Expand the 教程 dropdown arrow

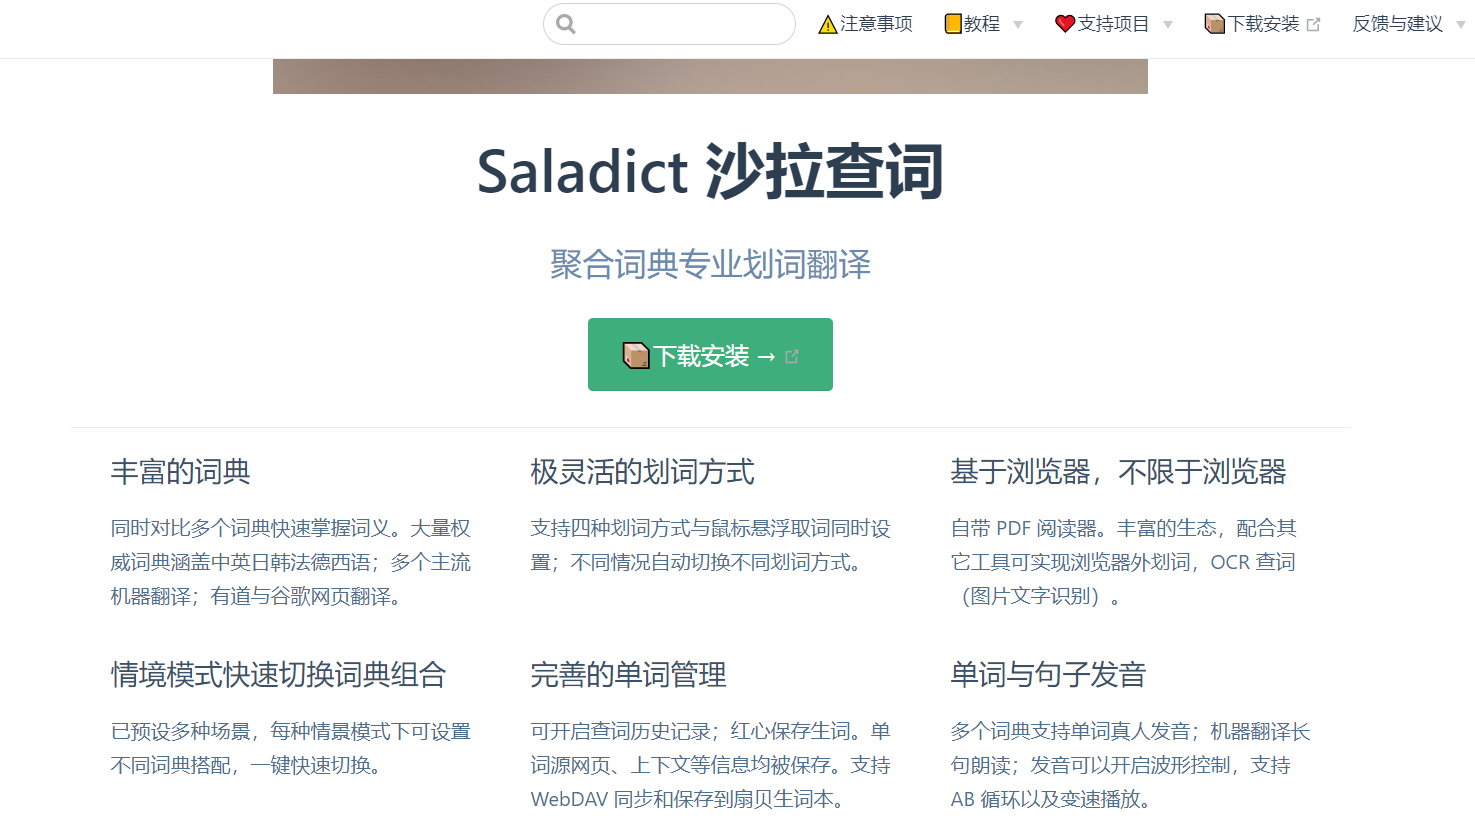1018,25
